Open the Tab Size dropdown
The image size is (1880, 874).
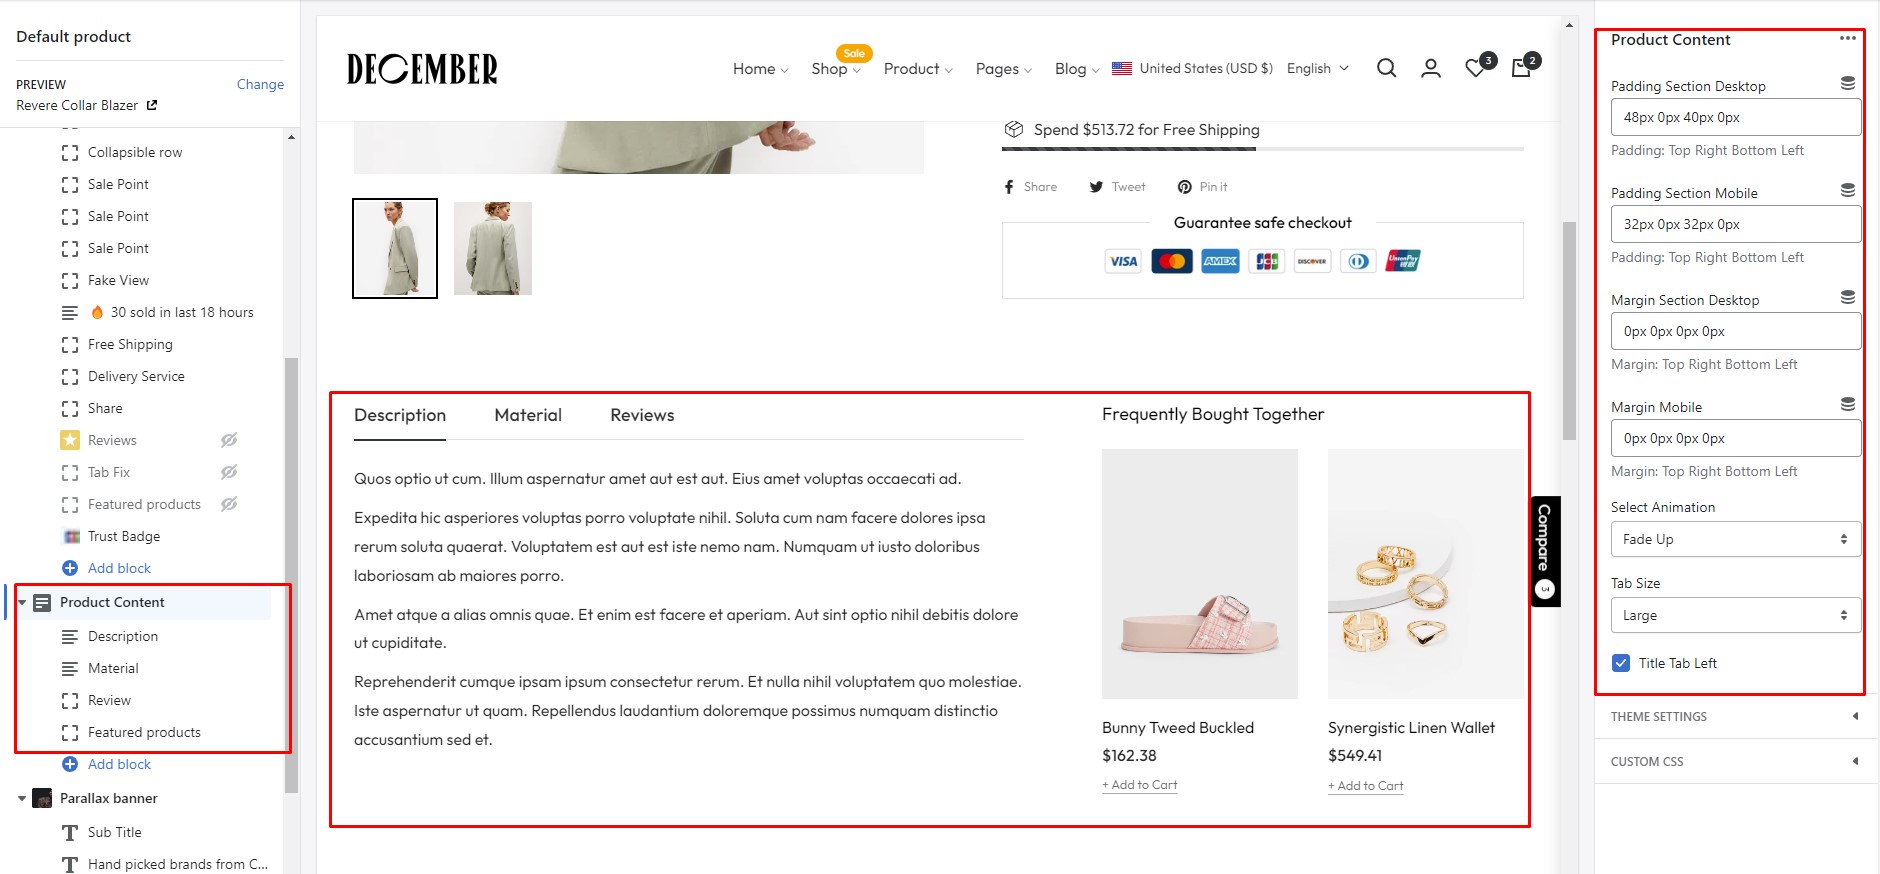(x=1735, y=615)
